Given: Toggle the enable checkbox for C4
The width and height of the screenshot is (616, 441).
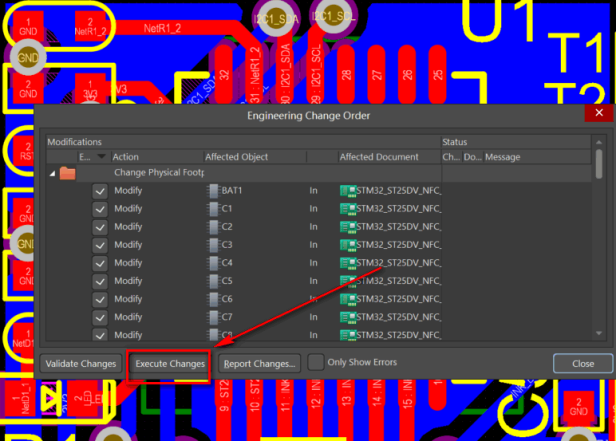Looking at the screenshot, I should click(100, 263).
